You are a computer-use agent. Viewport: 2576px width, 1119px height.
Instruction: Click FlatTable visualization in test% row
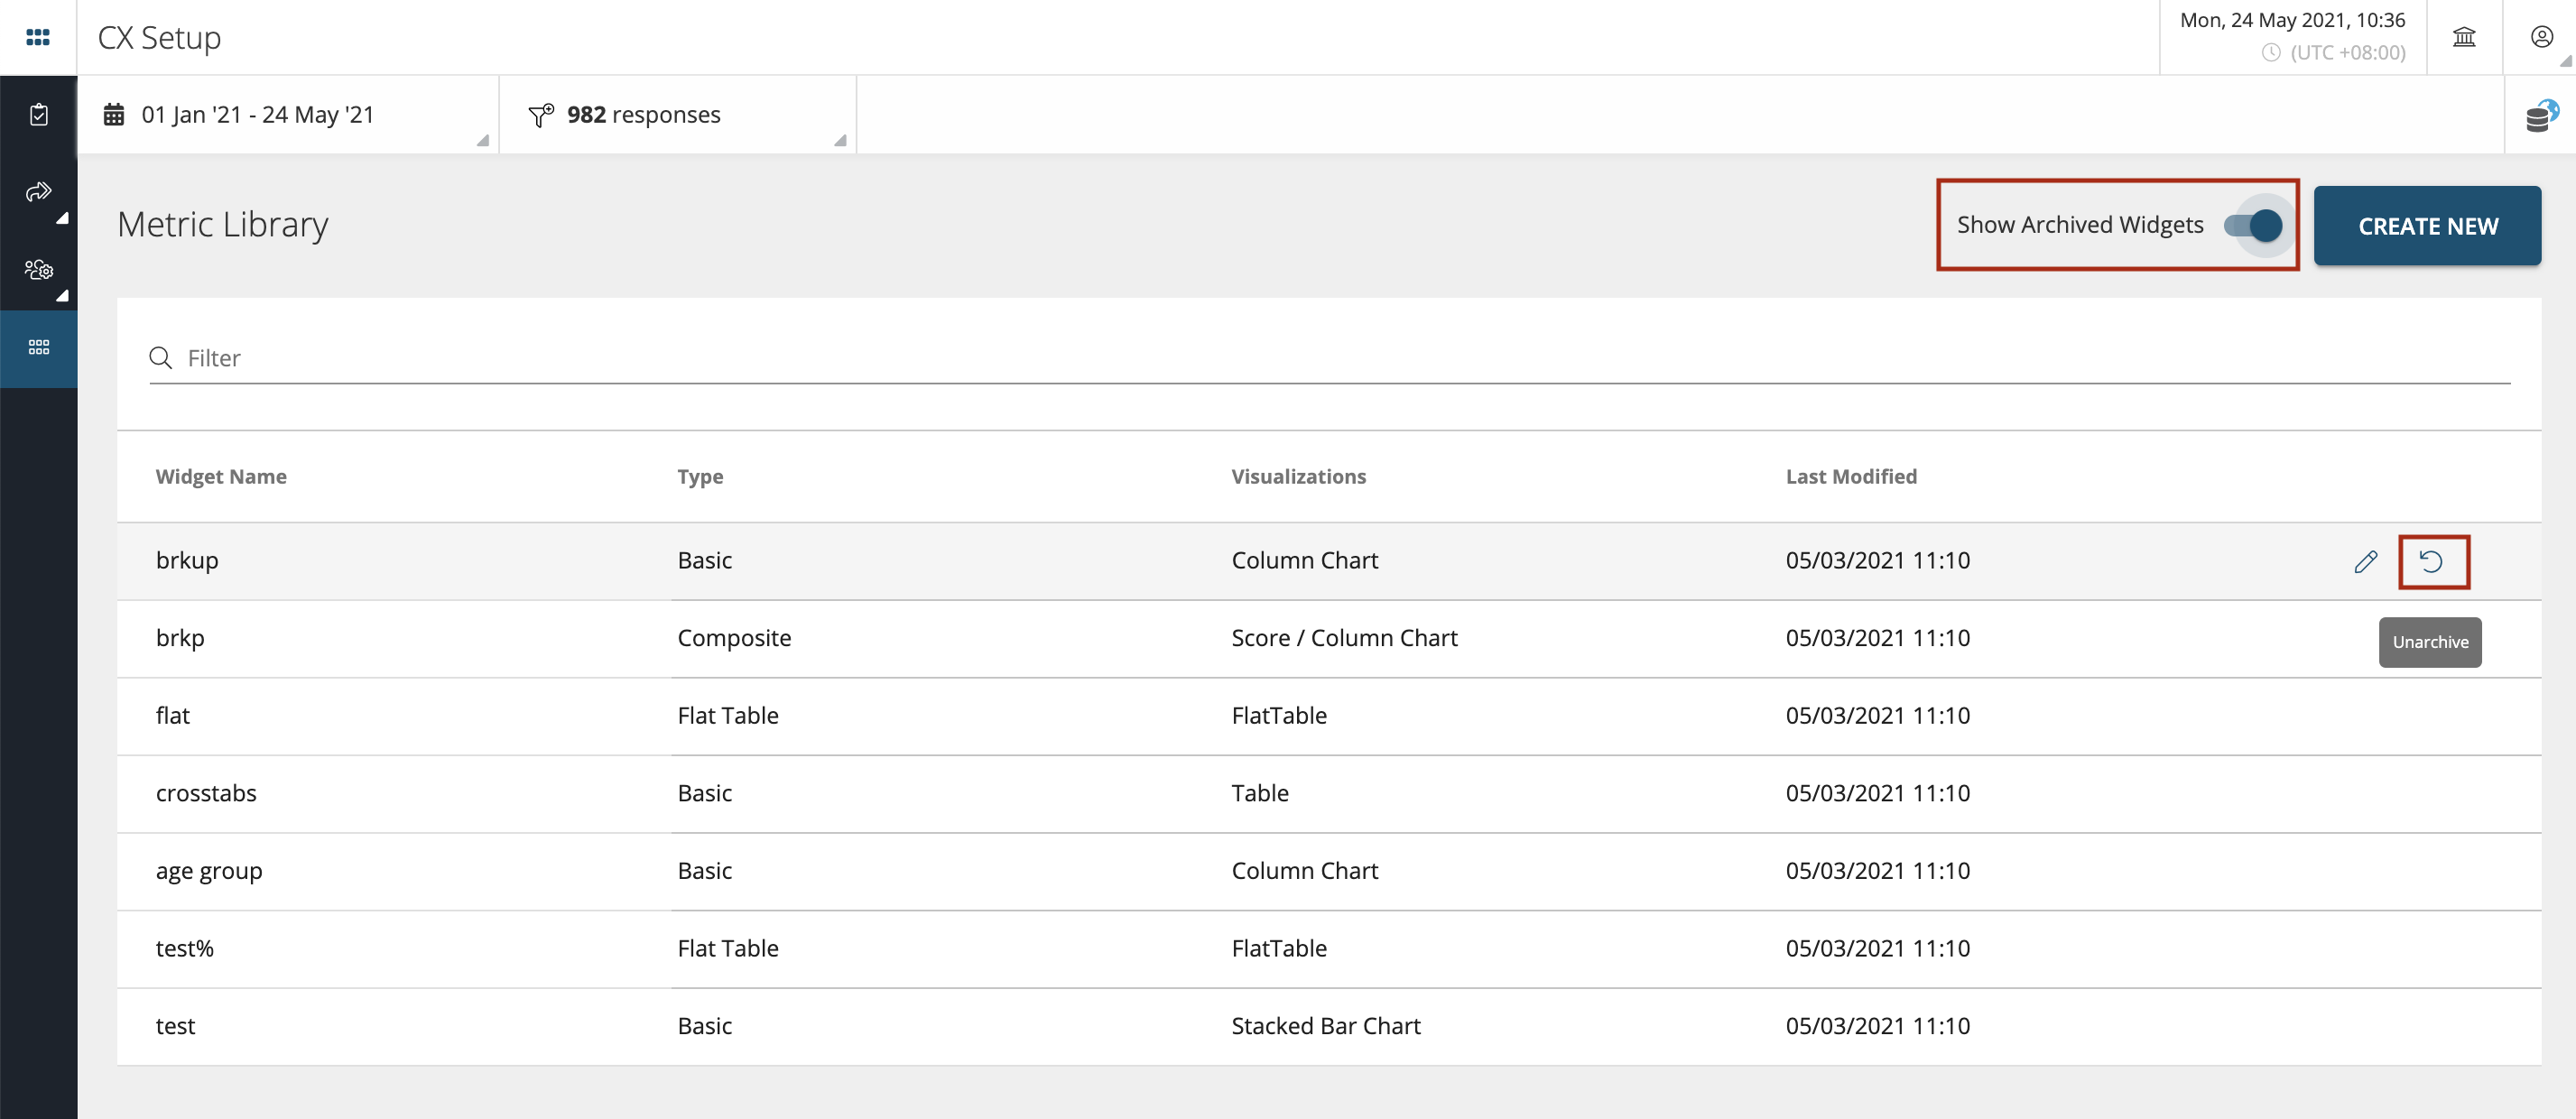pyautogui.click(x=1279, y=948)
